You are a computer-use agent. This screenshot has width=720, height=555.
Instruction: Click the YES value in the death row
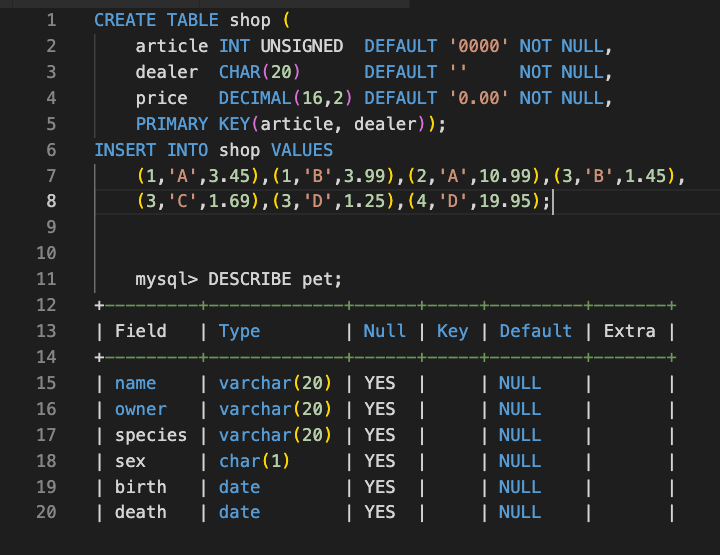click(x=380, y=512)
